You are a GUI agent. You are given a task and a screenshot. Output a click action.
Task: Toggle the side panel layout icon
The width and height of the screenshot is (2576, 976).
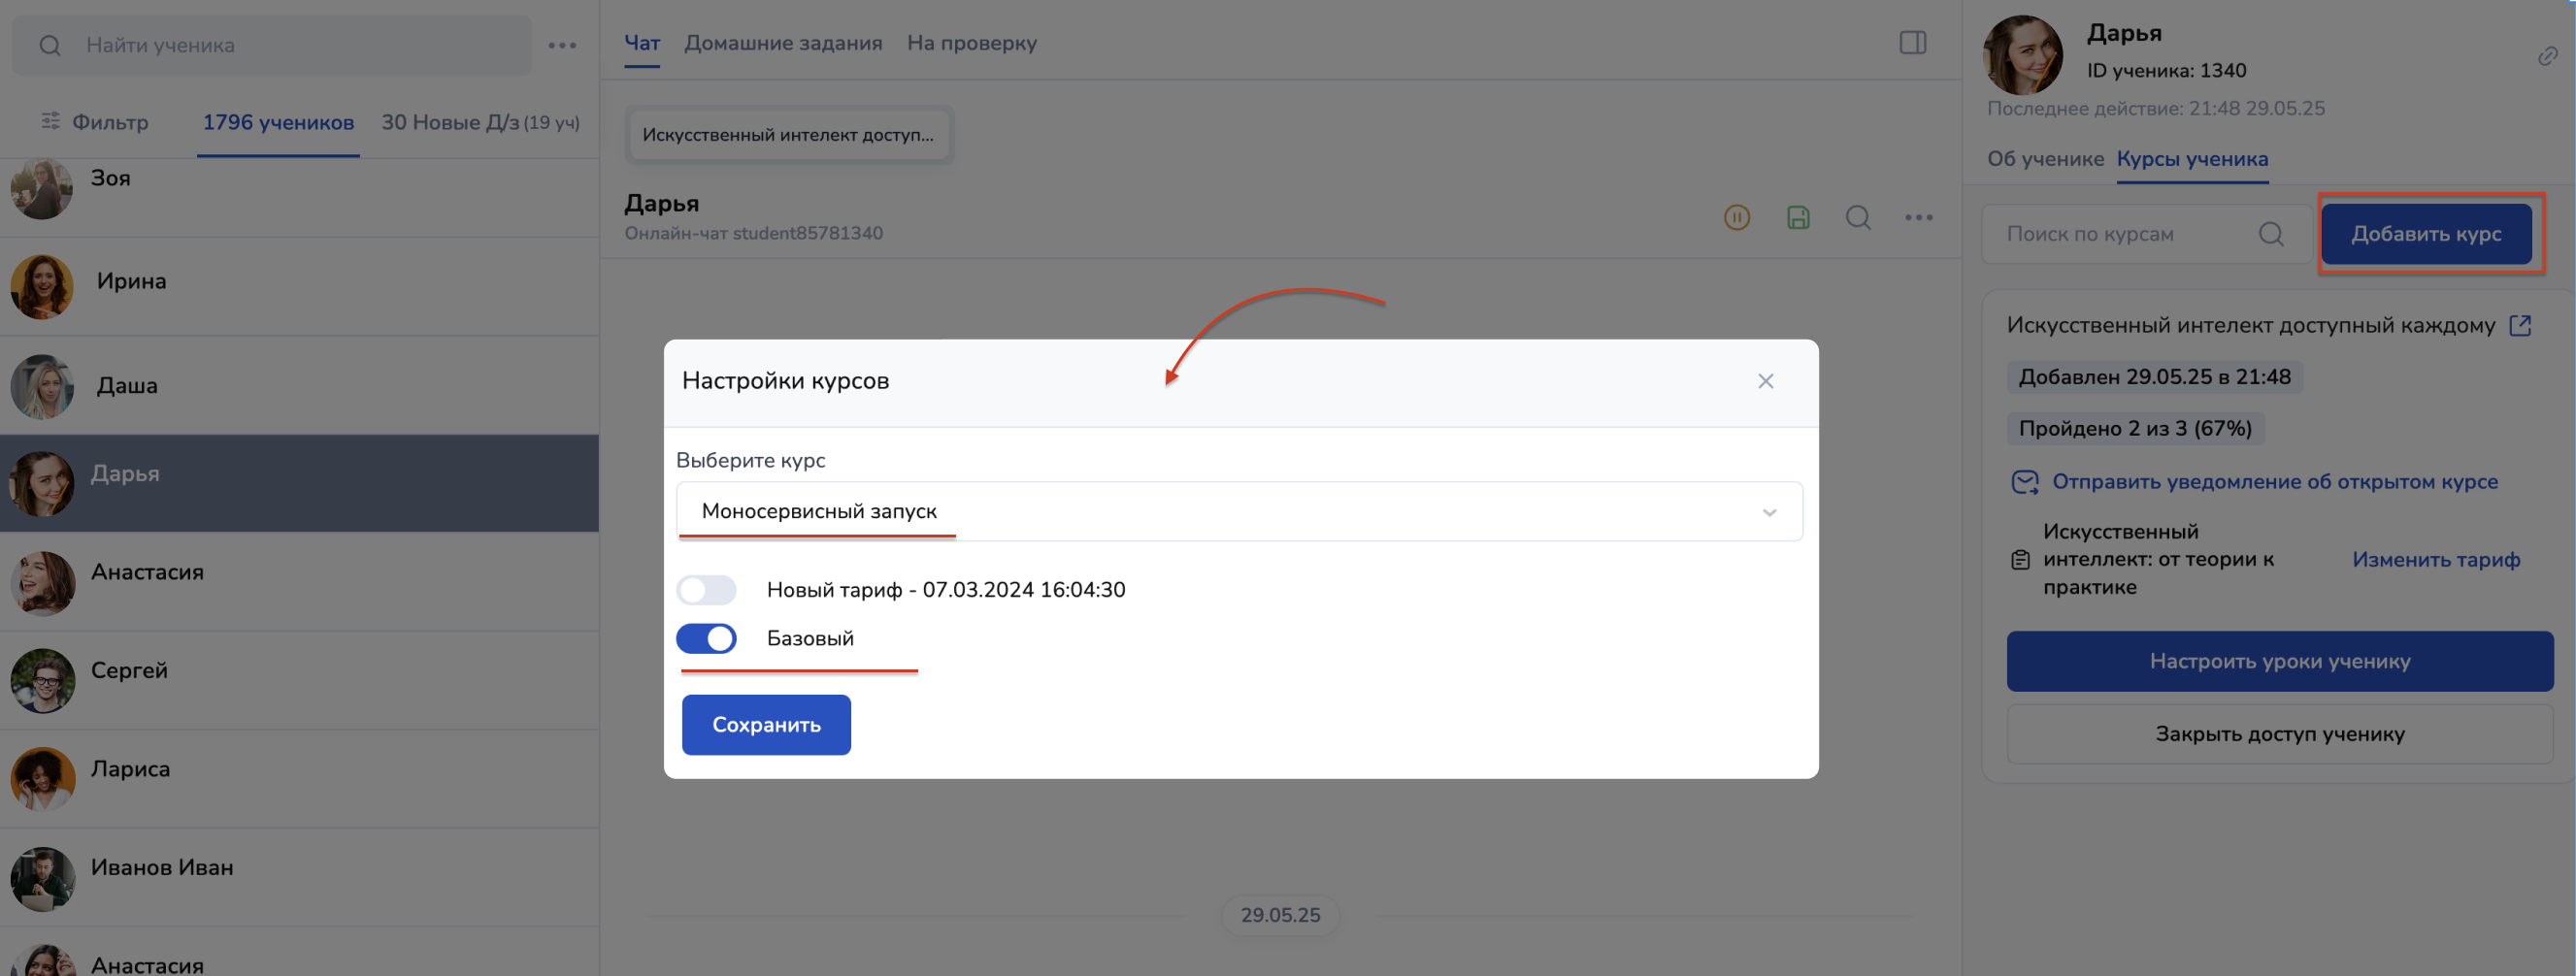click(1912, 43)
